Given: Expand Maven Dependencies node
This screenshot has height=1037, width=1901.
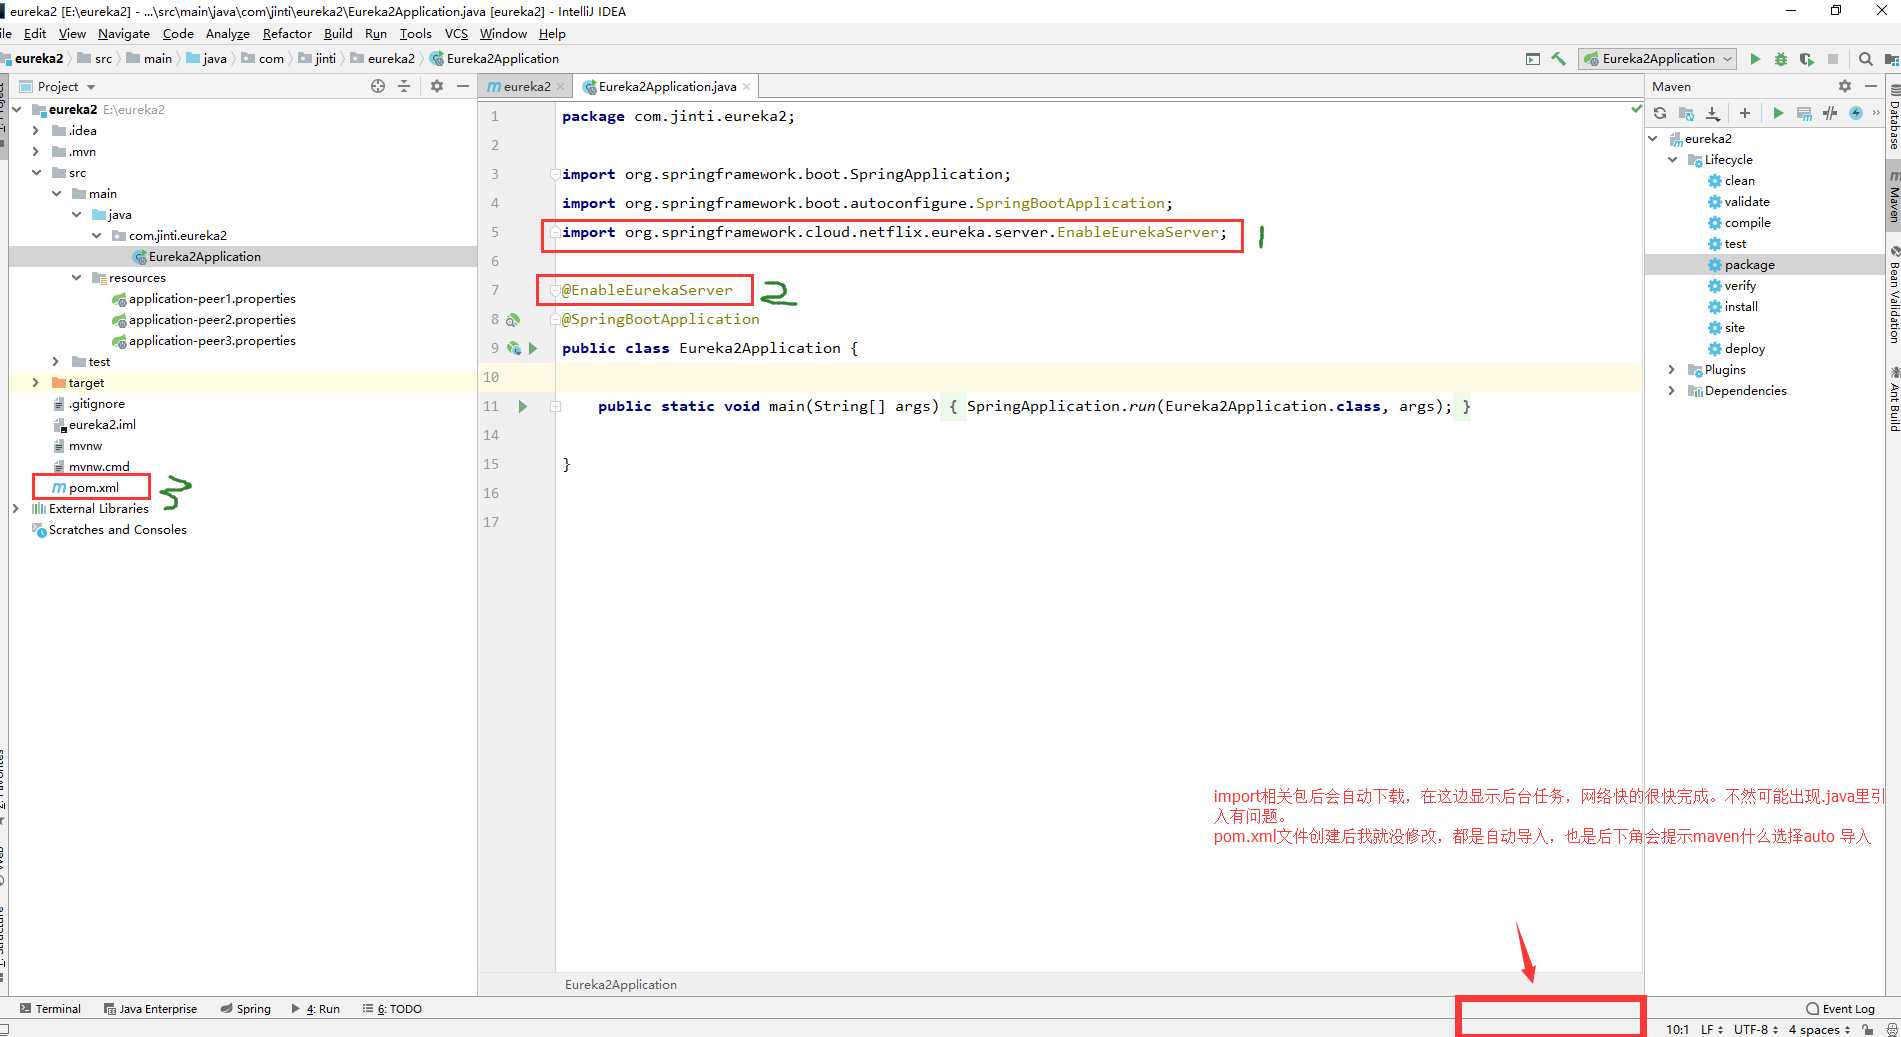Looking at the screenshot, I should (x=1672, y=390).
